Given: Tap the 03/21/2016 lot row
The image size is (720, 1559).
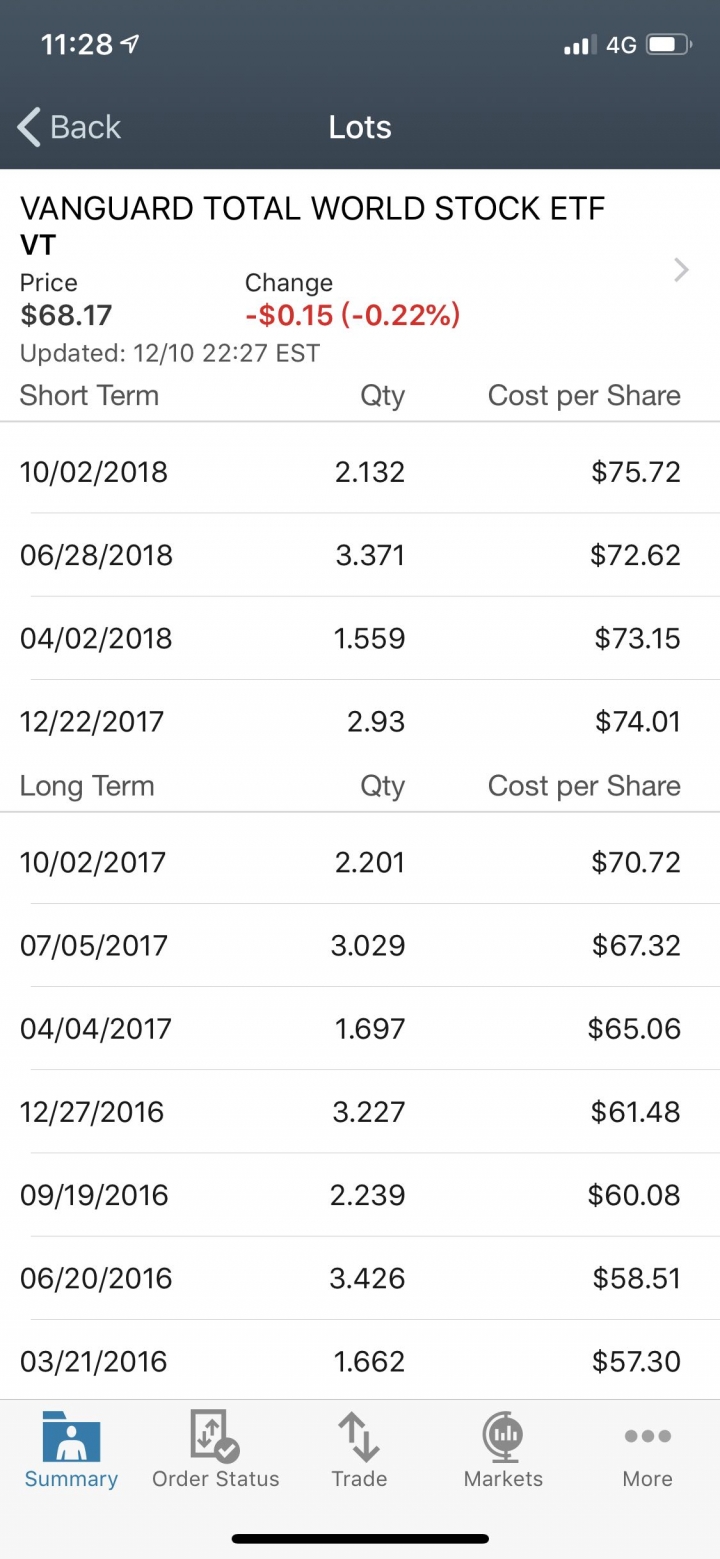Looking at the screenshot, I should (360, 1361).
